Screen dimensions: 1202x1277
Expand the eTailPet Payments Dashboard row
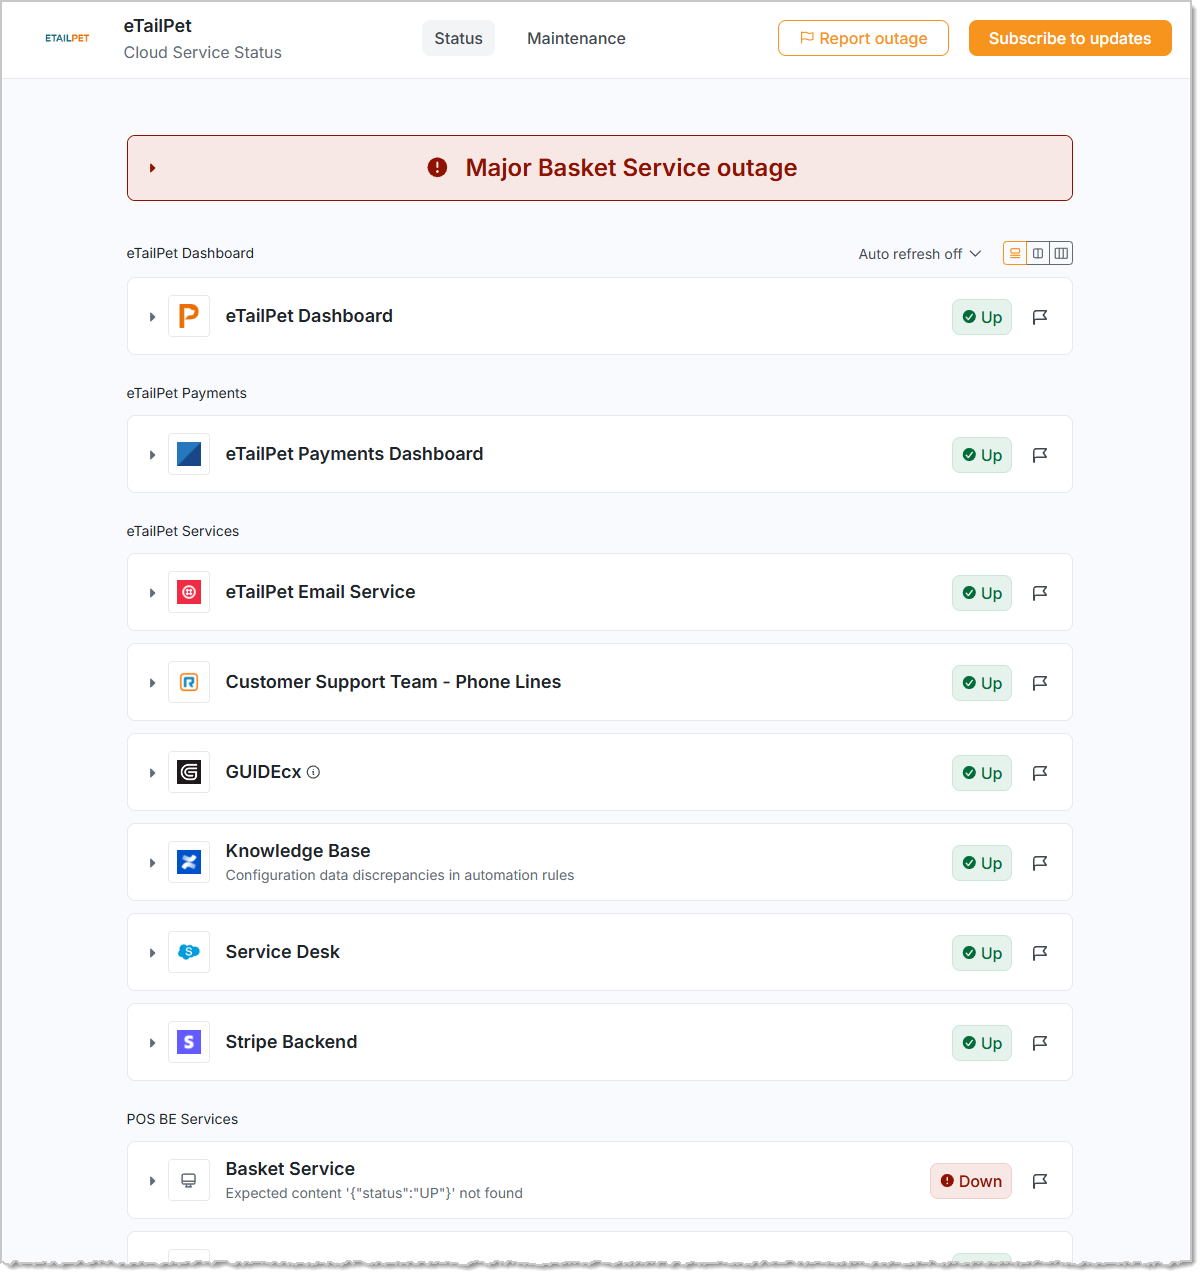click(152, 455)
